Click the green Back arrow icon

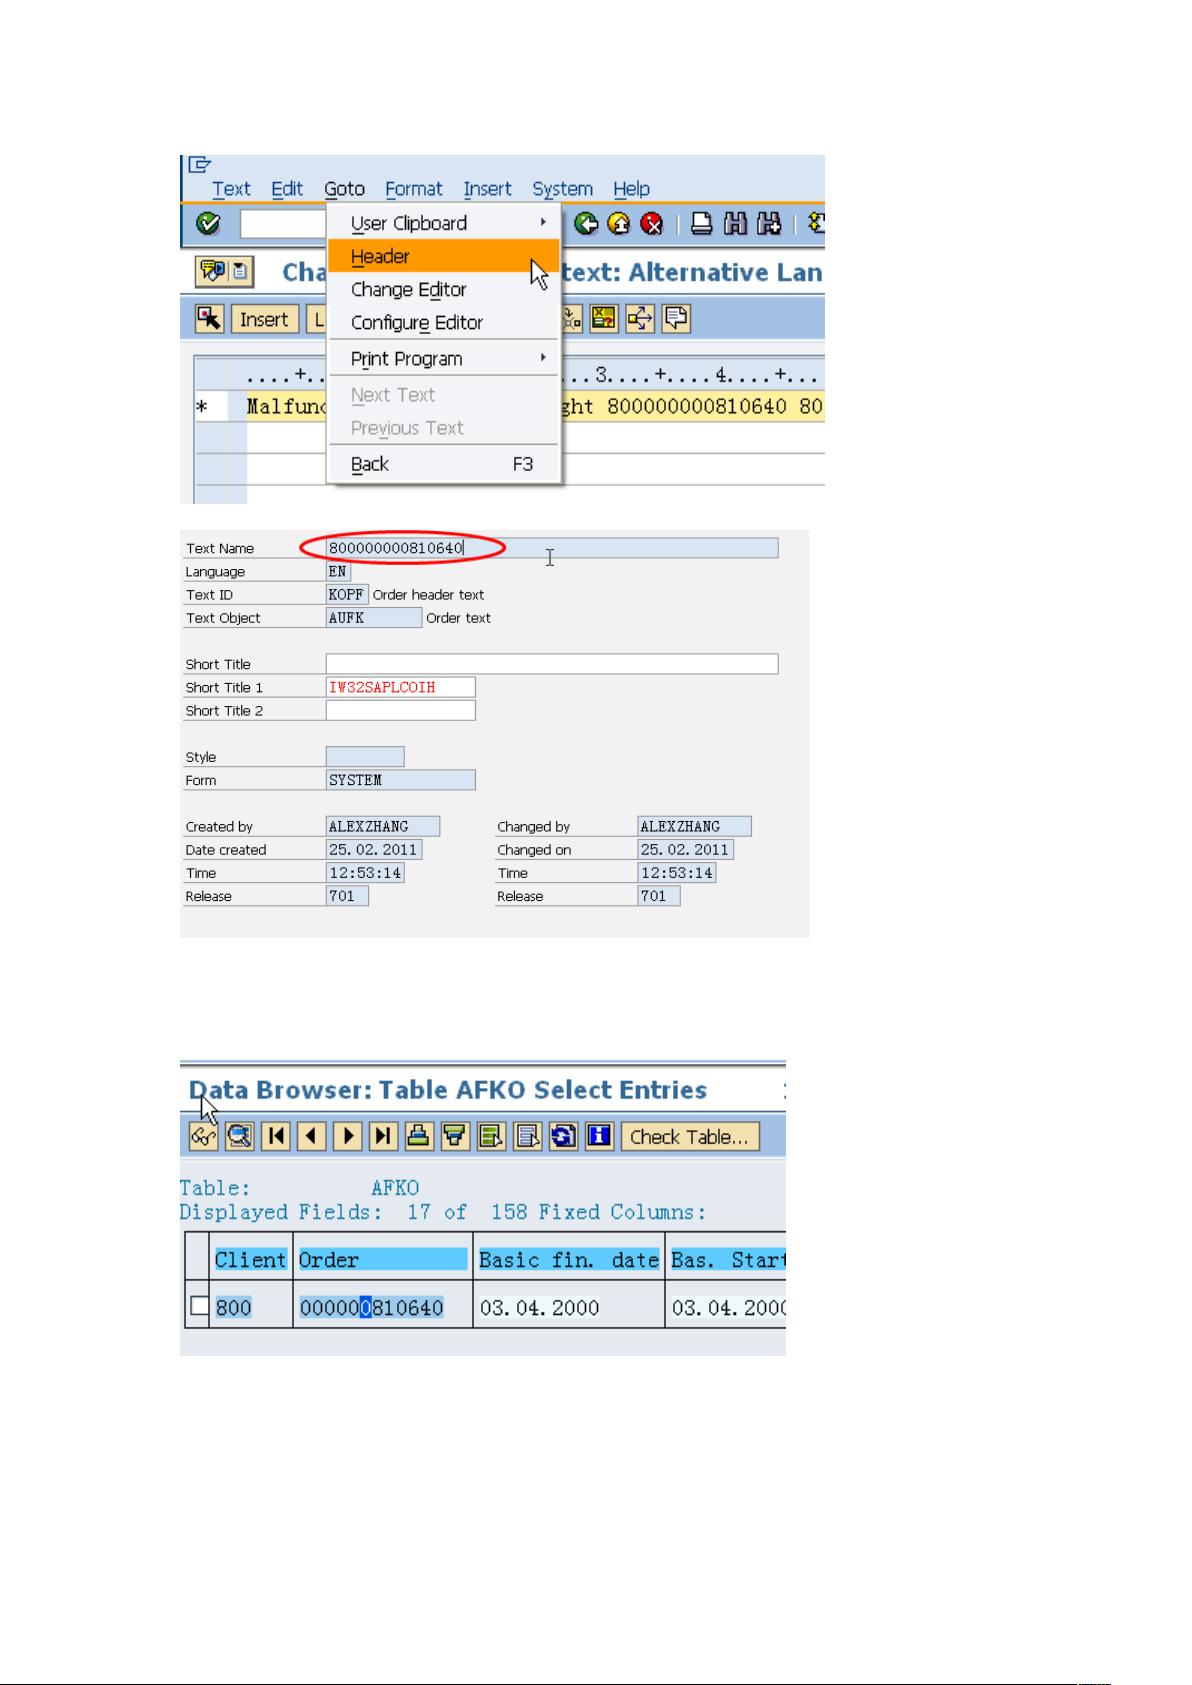point(587,224)
